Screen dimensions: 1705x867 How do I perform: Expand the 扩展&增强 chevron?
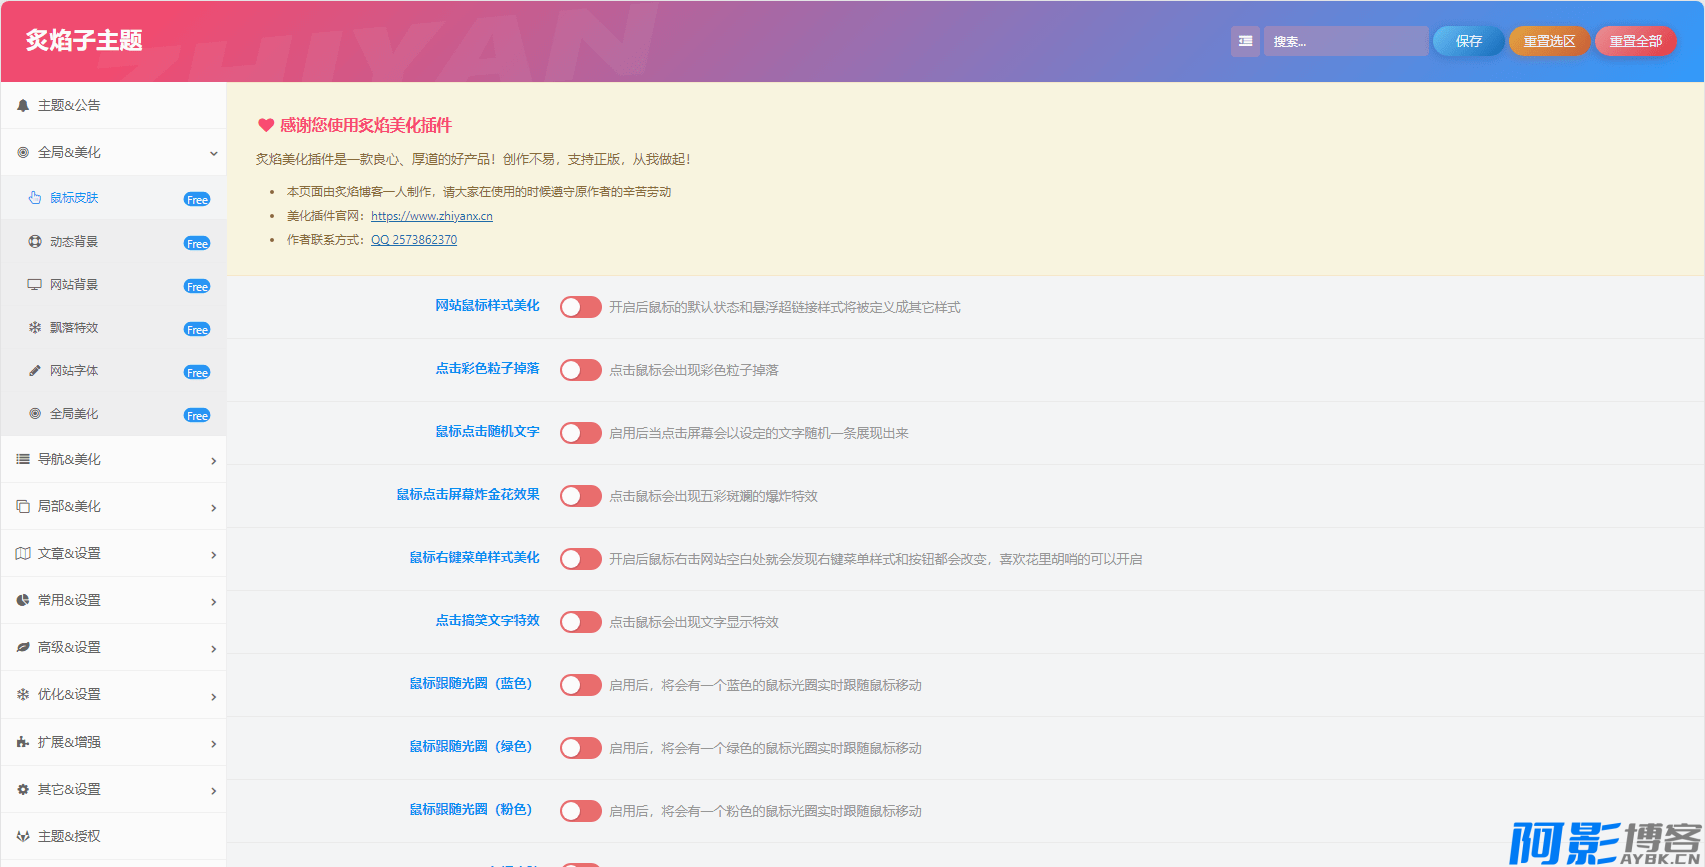pos(213,744)
